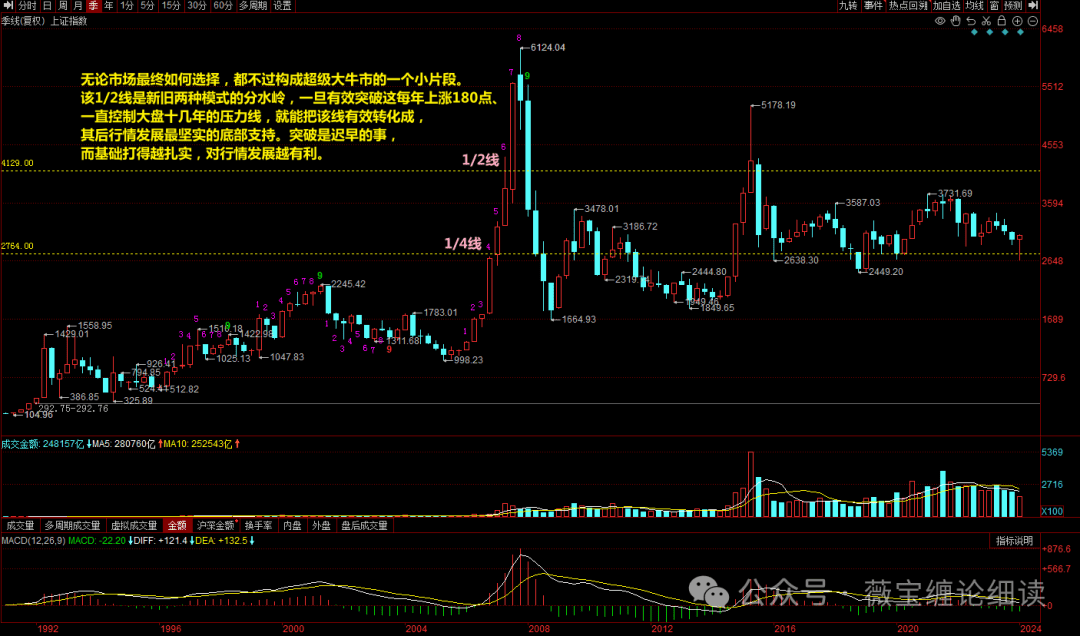Select the hand pan tool icon
Image resolution: width=1080 pixels, height=636 pixels.
[x=956, y=21]
